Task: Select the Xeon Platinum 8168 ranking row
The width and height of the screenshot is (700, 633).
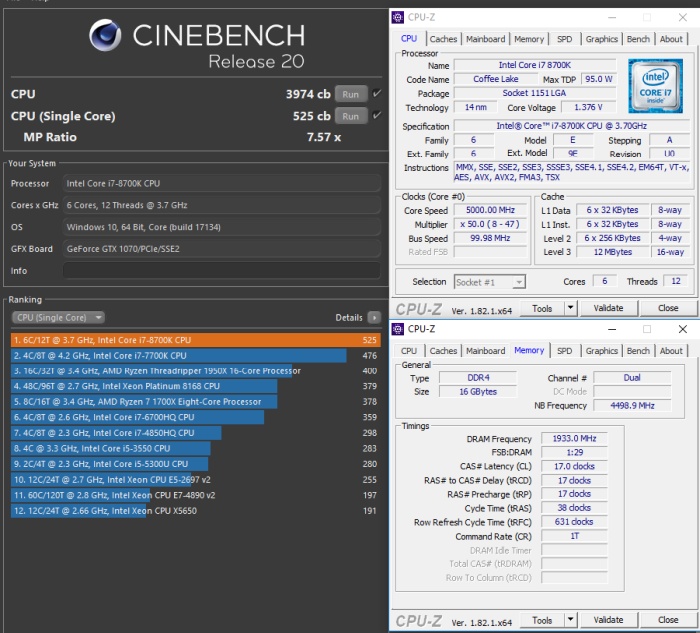Action: (196, 386)
